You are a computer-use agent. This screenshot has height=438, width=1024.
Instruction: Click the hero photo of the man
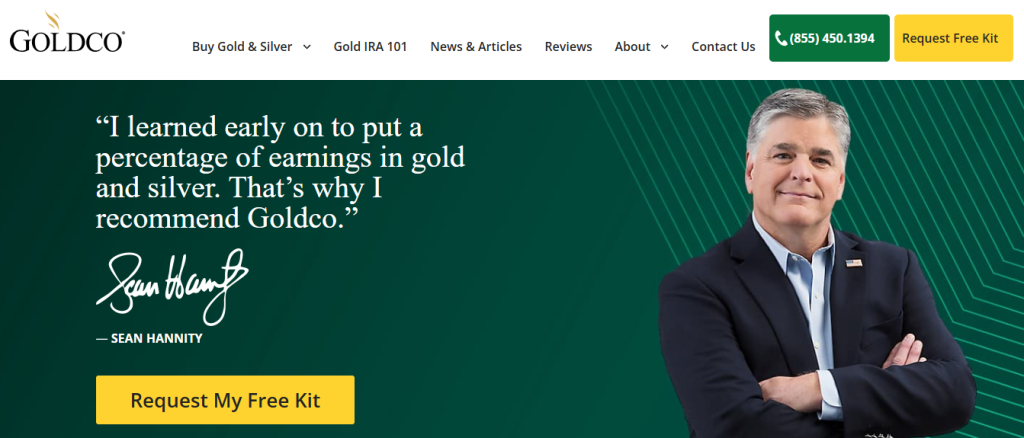[816, 263]
